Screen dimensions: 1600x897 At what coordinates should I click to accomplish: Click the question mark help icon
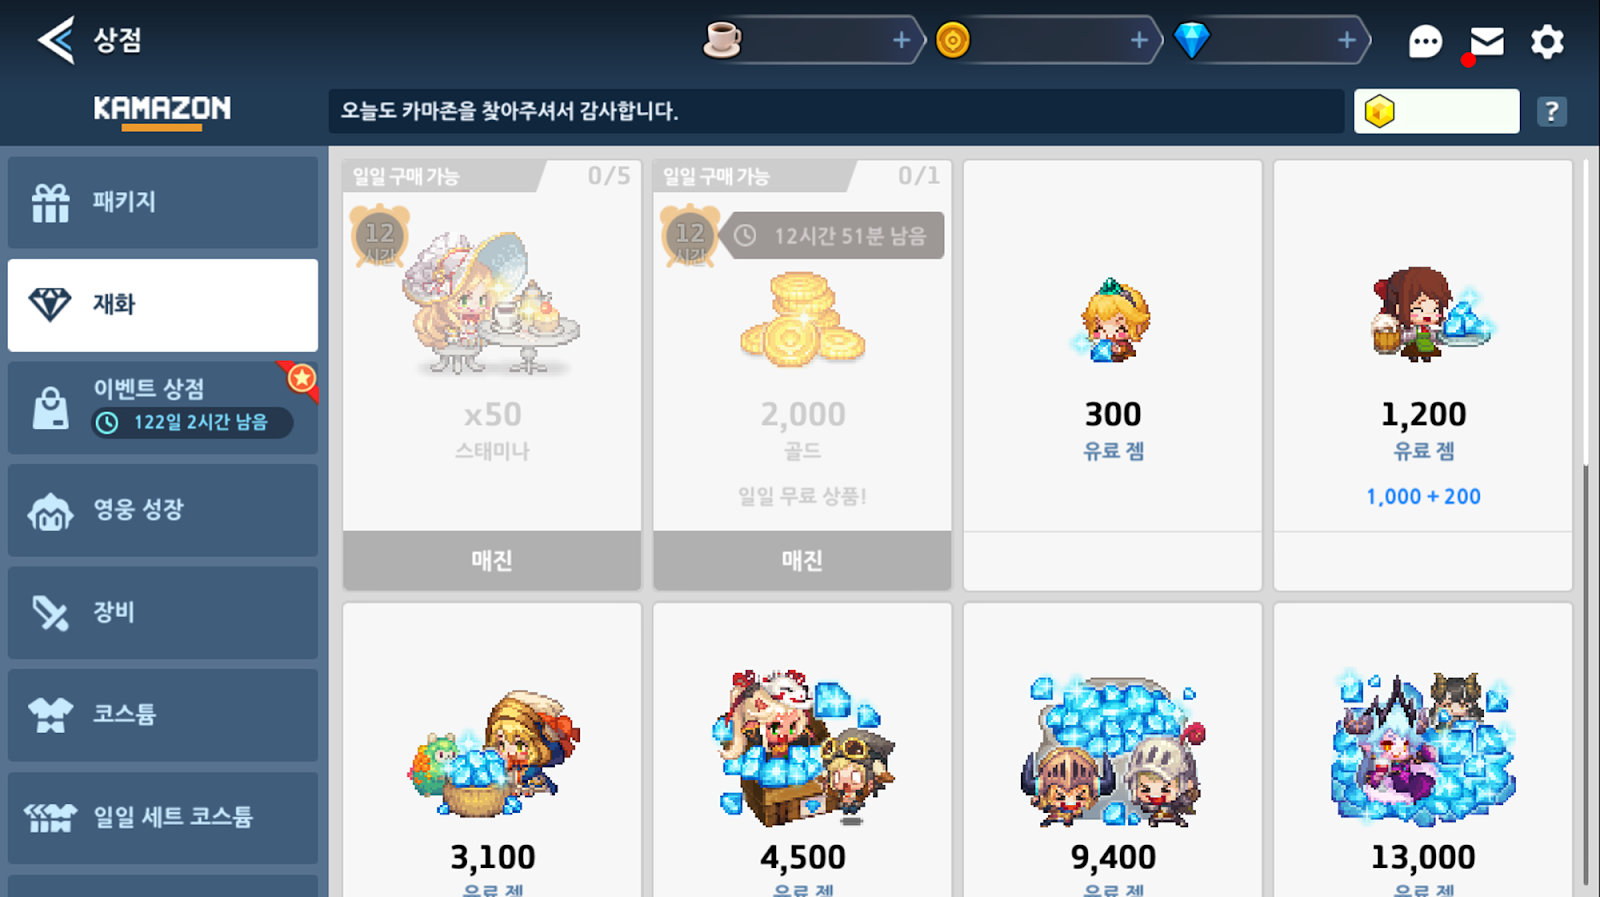(1551, 111)
